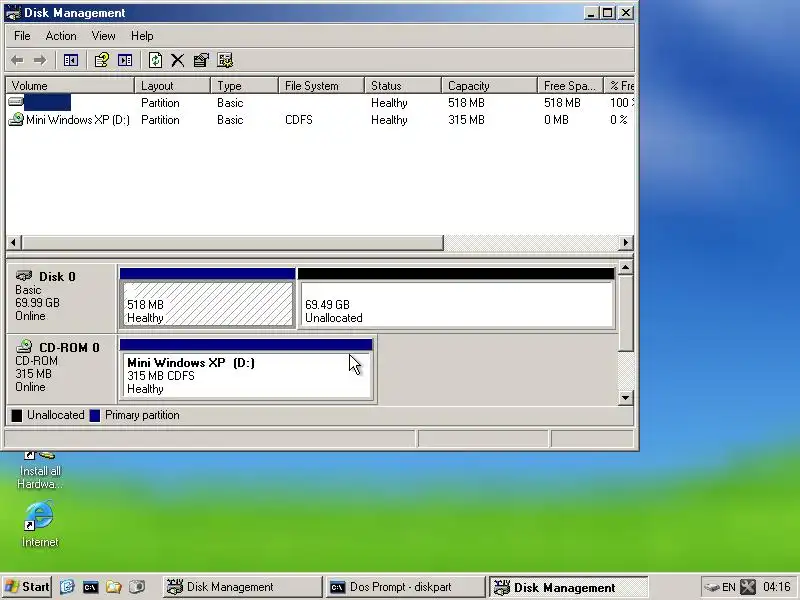Image resolution: width=800 pixels, height=600 pixels.
Task: Open the Help menu
Action: (x=142, y=36)
